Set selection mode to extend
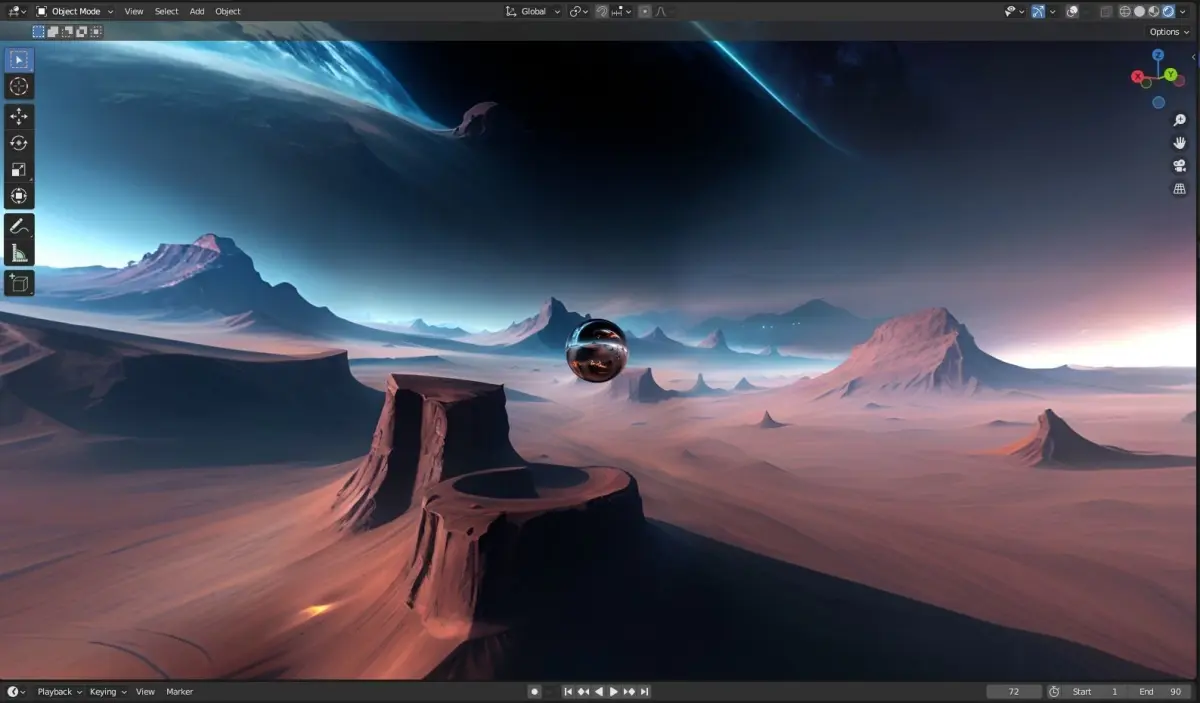Screen dimensions: 1200x703 [x=53, y=32]
